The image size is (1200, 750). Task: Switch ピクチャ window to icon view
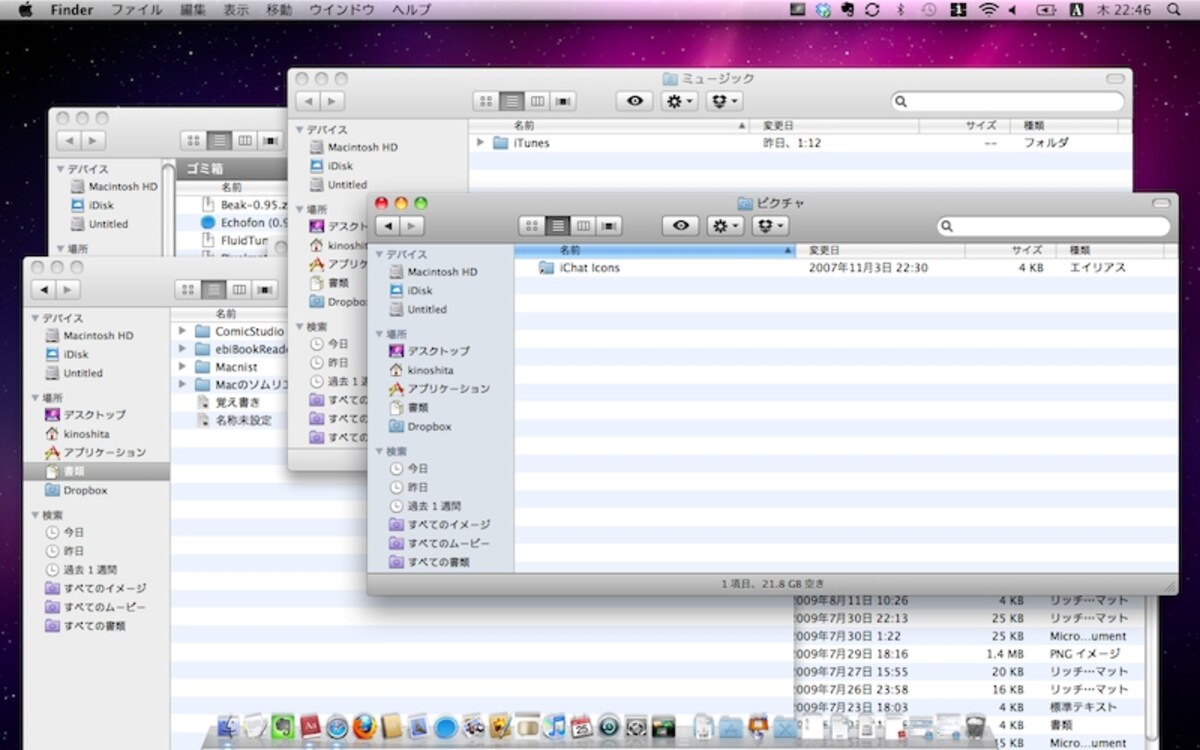tap(532, 227)
